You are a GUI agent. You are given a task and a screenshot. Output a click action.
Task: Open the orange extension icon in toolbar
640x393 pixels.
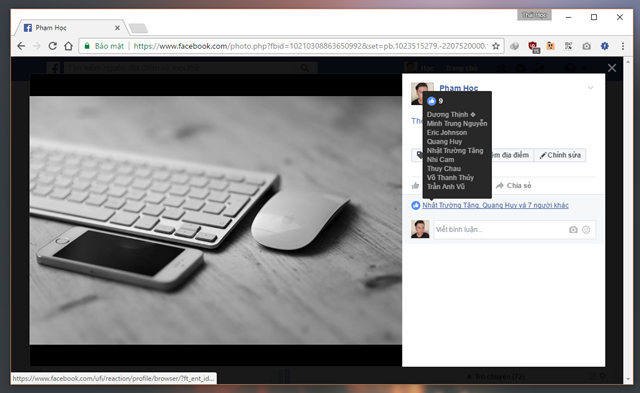click(x=551, y=46)
